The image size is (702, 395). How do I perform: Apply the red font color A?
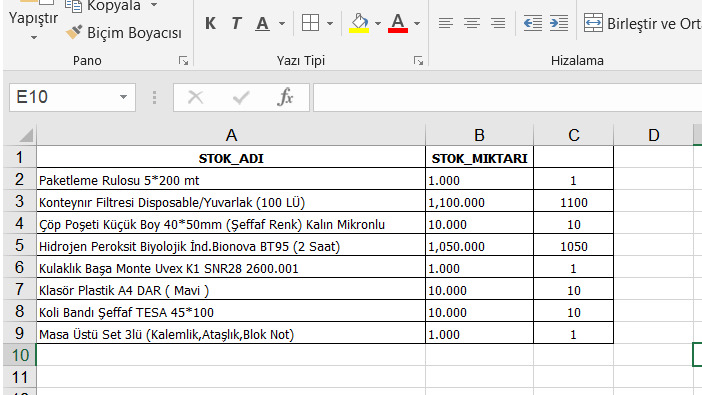click(x=398, y=23)
